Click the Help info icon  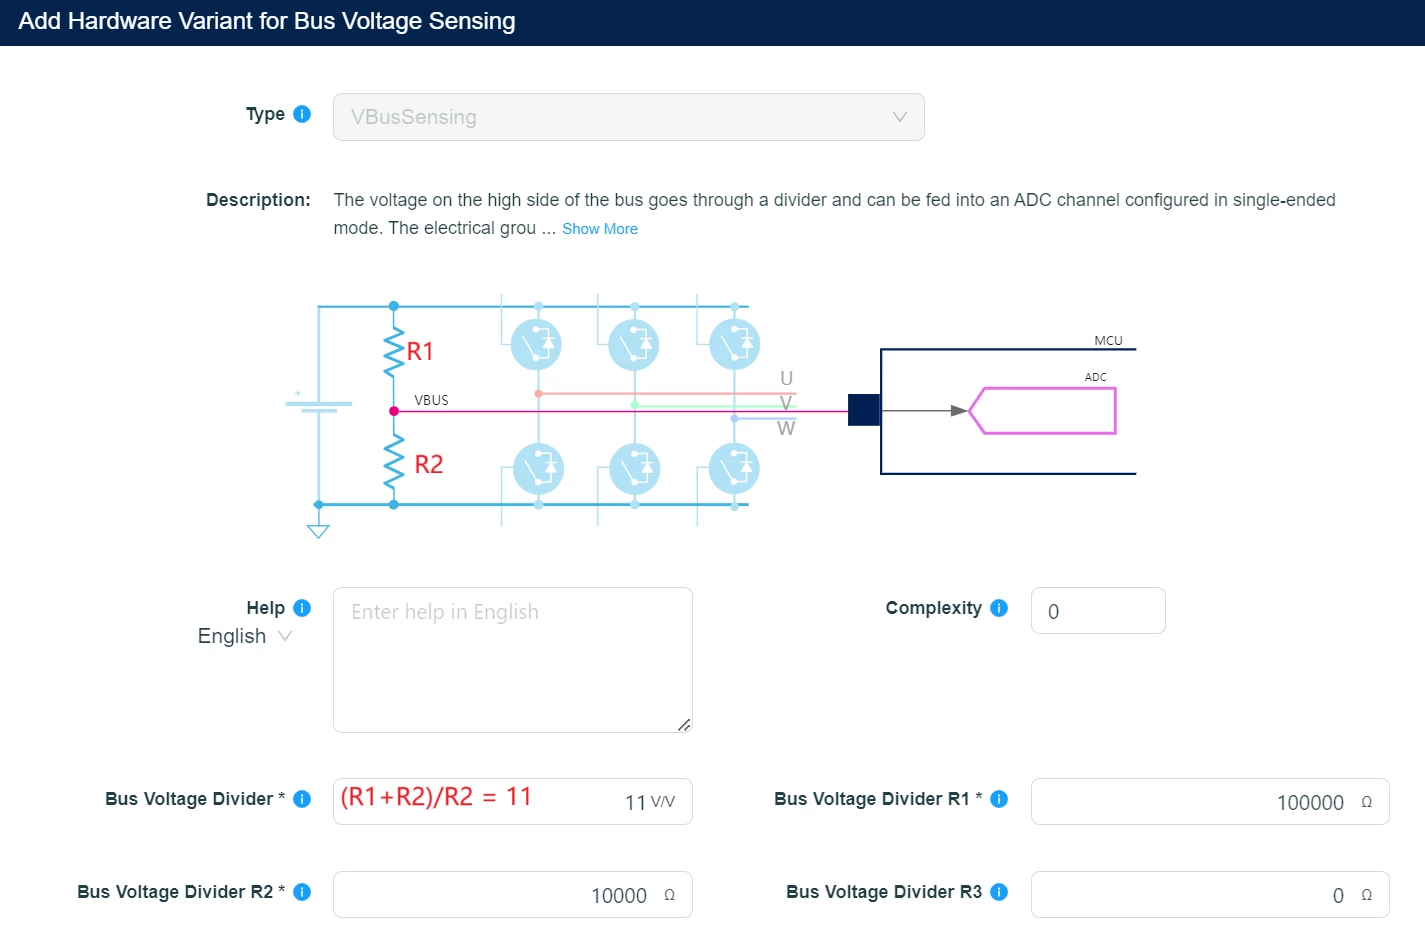click(x=302, y=608)
